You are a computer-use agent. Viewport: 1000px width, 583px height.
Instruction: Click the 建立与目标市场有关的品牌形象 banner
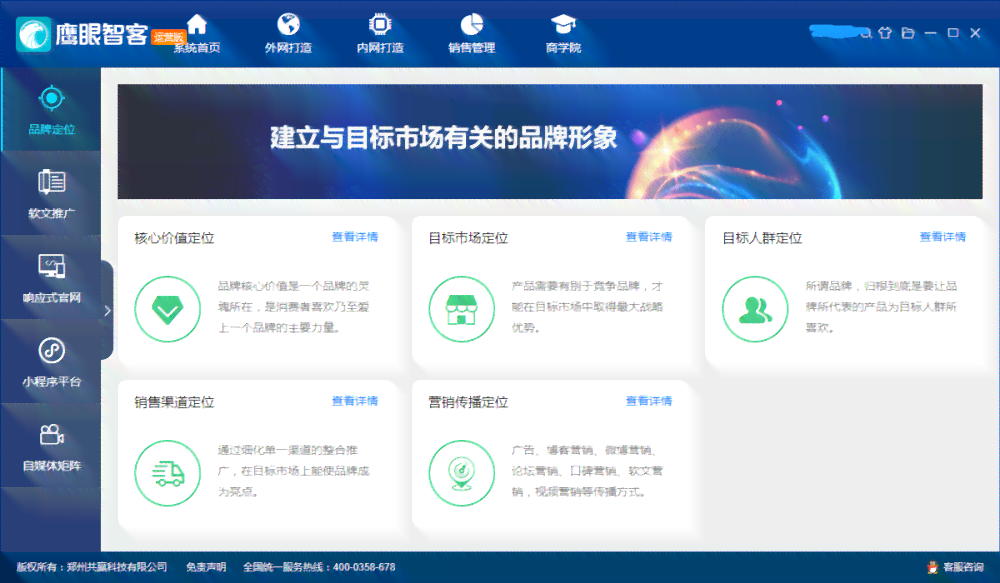pos(550,142)
